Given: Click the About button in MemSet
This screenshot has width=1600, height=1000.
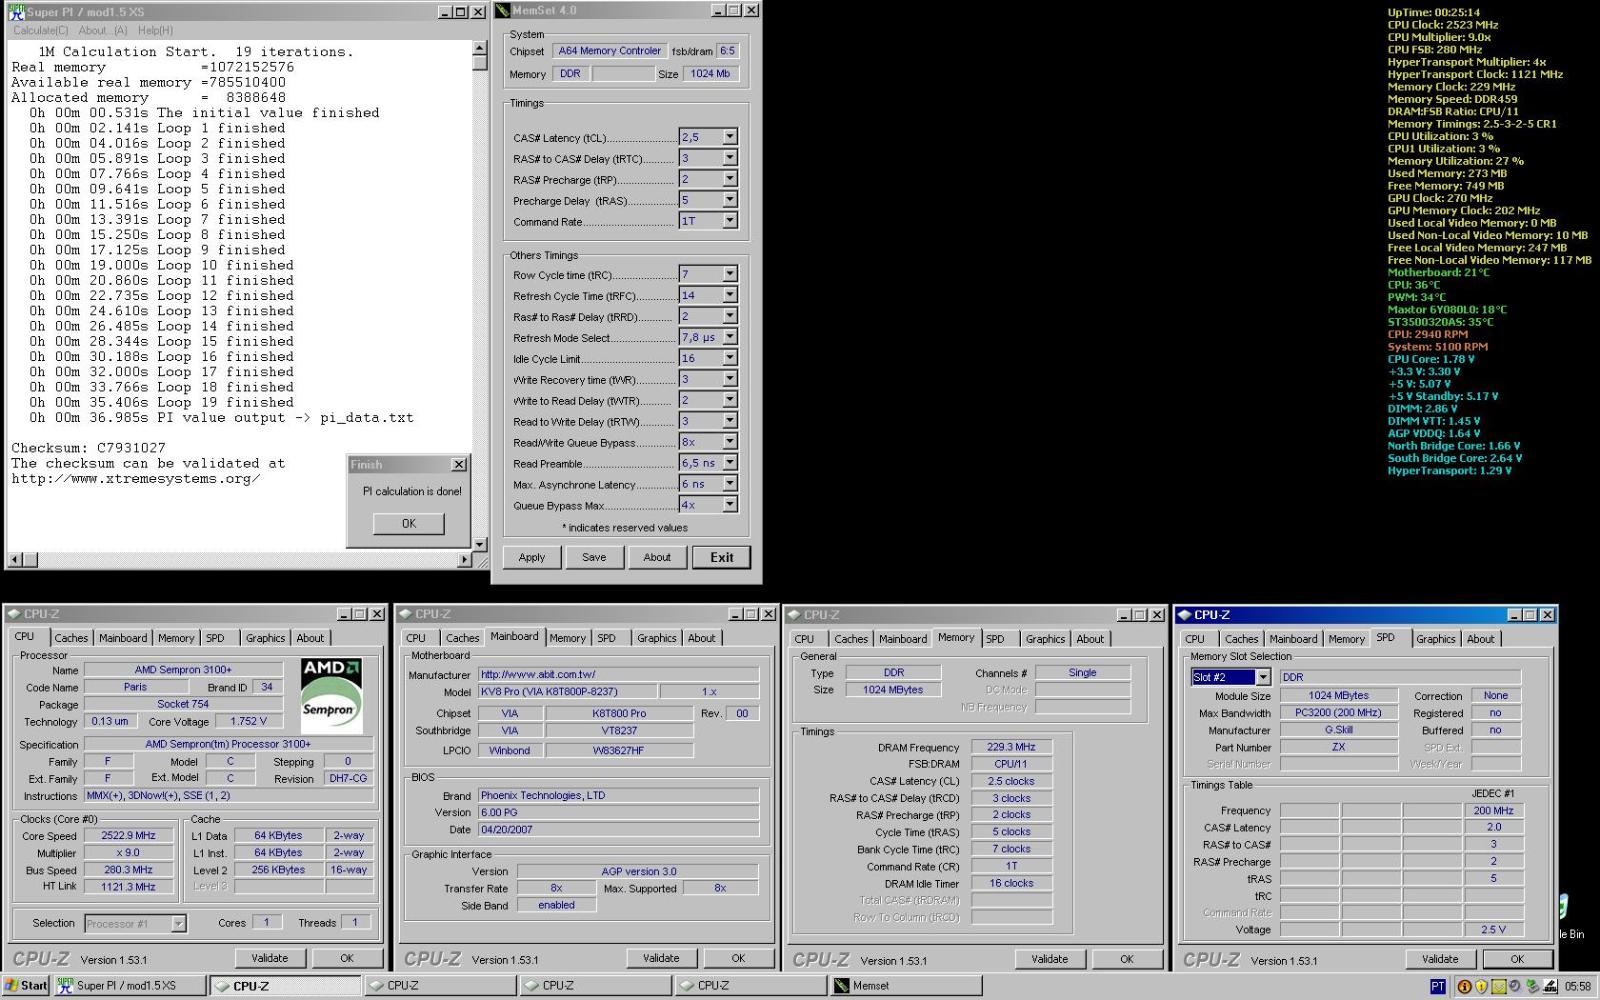Looking at the screenshot, I should pos(657,557).
